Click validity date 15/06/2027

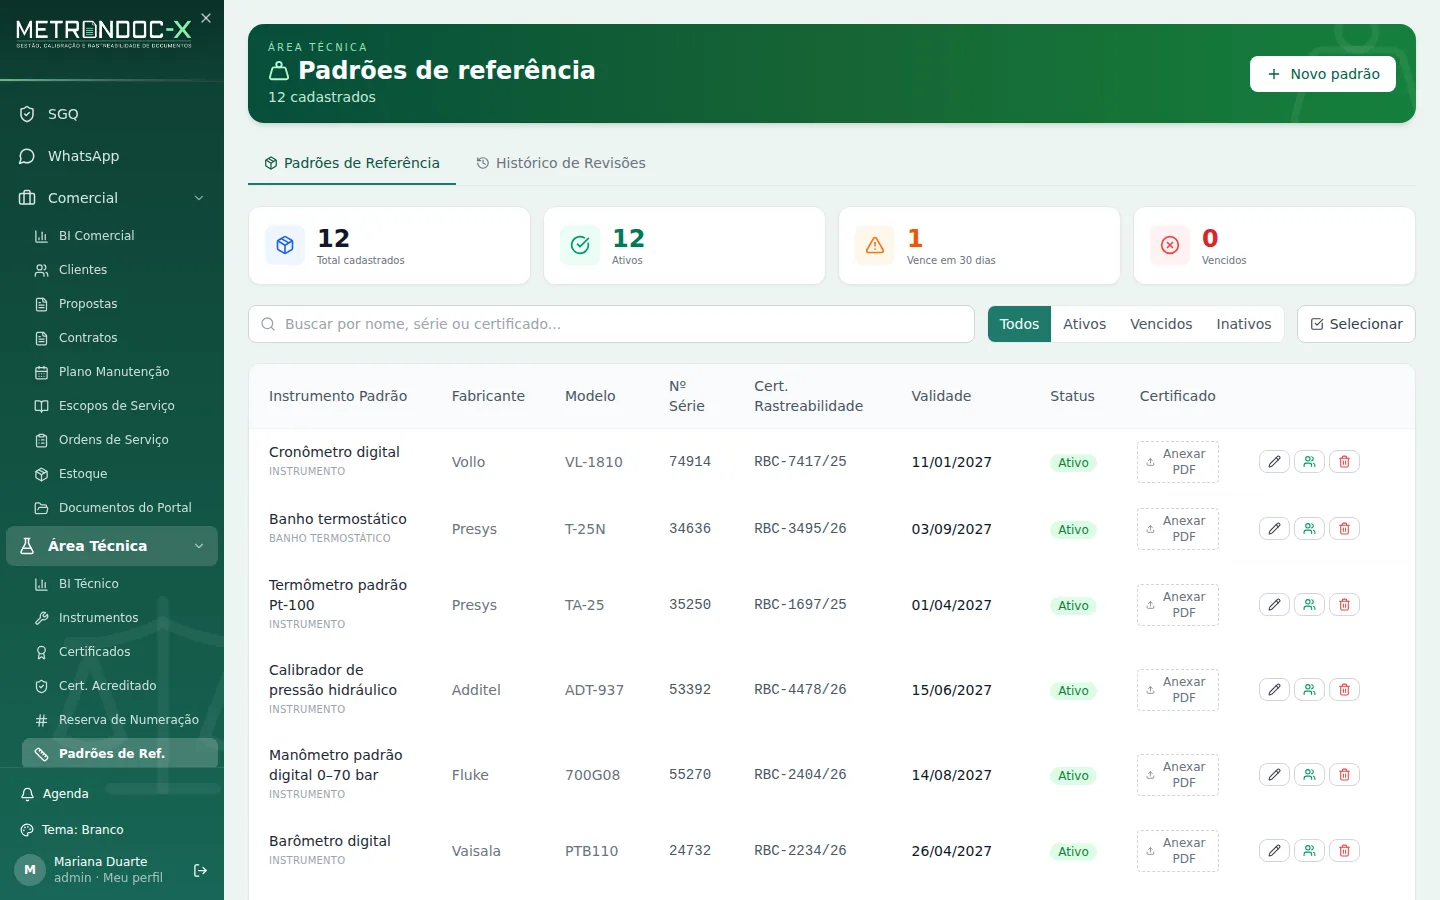952,690
